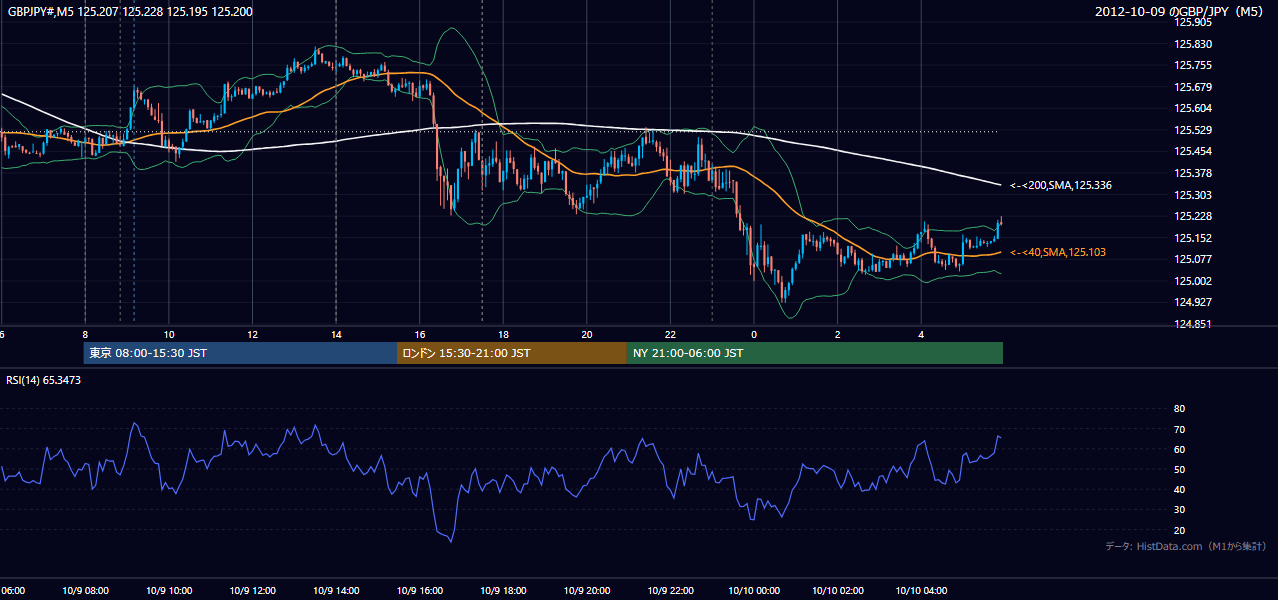Click the chart title 2012-10-09 GBP/JPY (M5)
The height and width of the screenshot is (600, 1278).
1180,11
